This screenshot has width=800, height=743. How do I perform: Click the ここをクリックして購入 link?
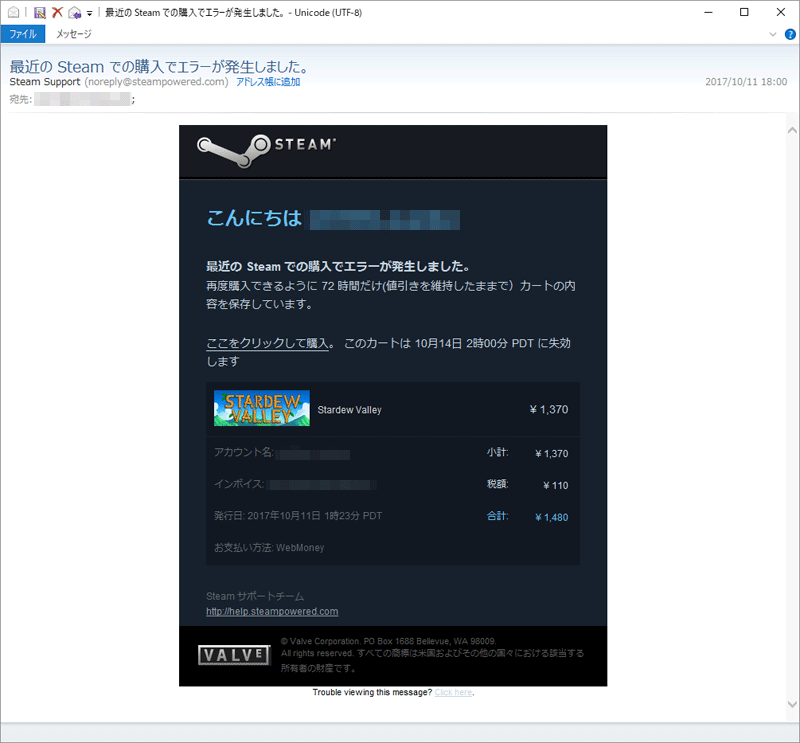point(267,343)
